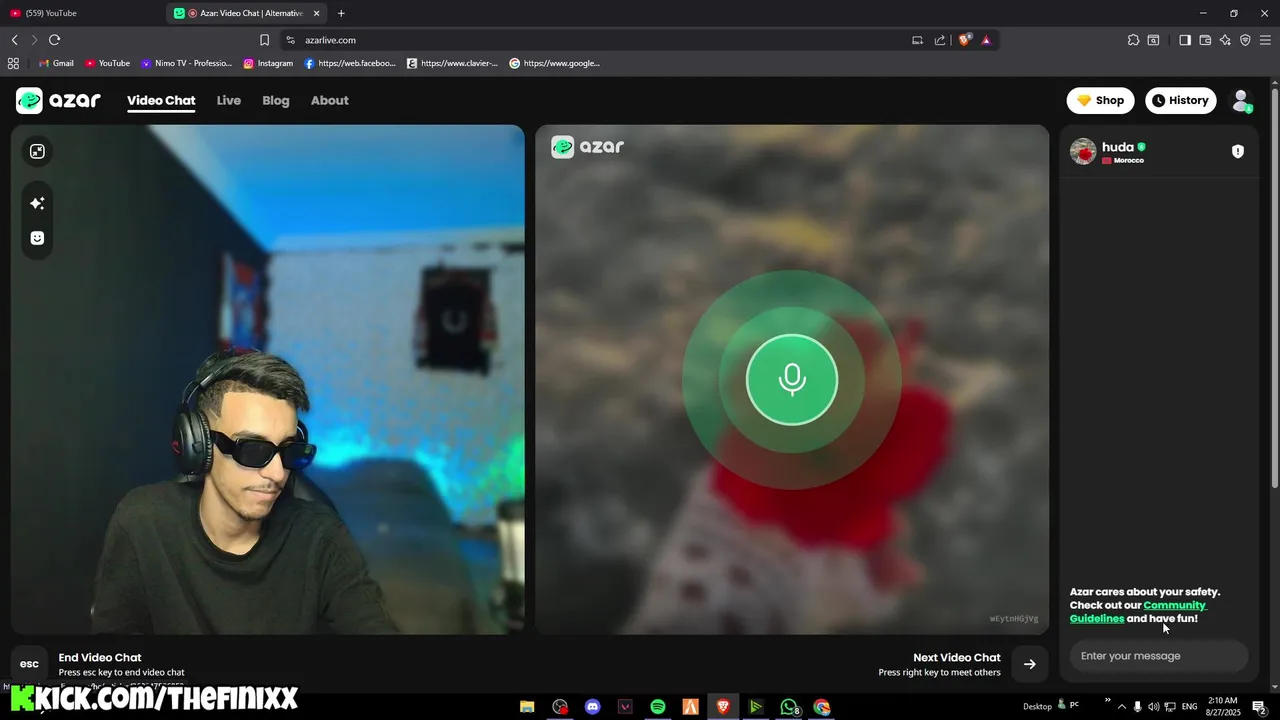Screen dimensions: 1280x720
Task: Open the apps grid icon in bookmarks bar
Action: [13, 63]
